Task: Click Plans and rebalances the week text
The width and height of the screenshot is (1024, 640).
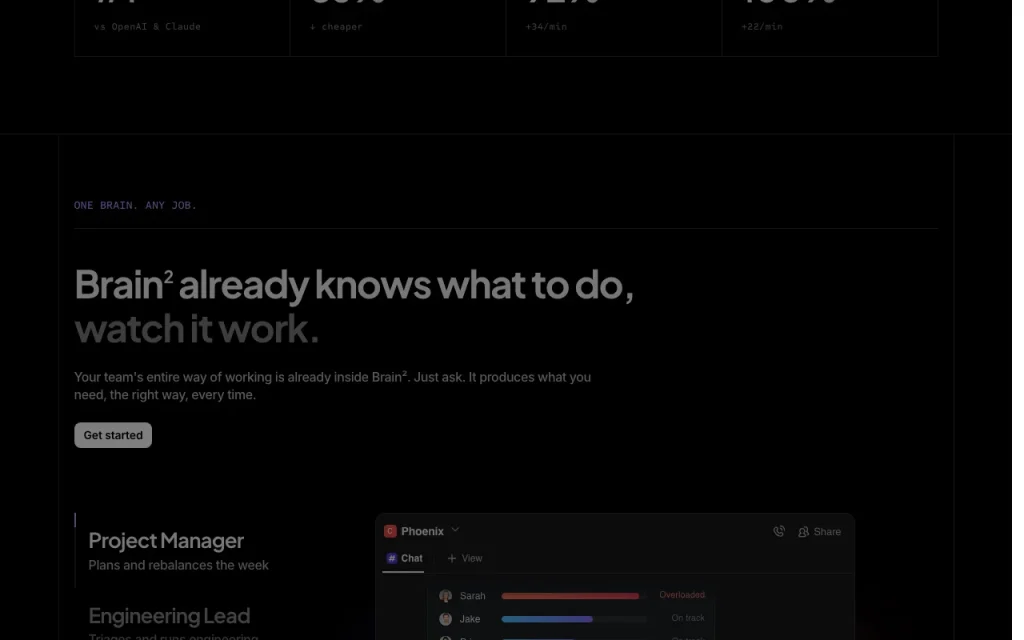Action: pos(178,565)
